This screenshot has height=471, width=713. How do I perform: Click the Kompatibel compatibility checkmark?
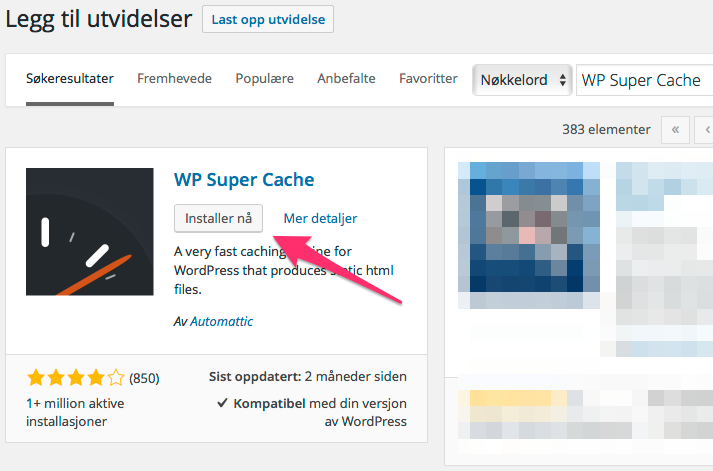tap(222, 403)
